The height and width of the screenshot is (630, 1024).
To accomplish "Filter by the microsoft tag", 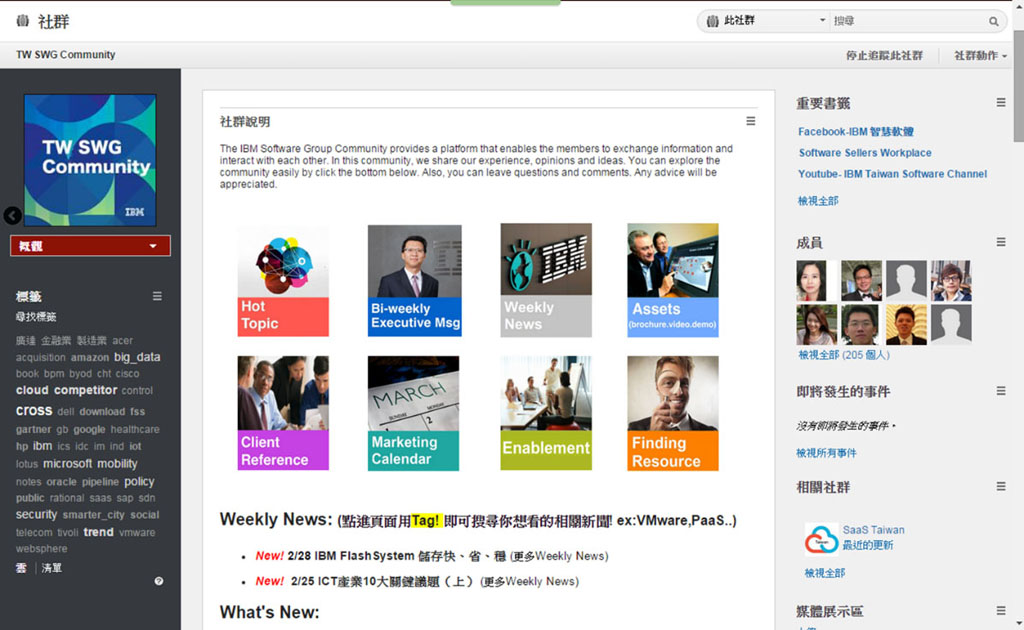I will click(67, 464).
